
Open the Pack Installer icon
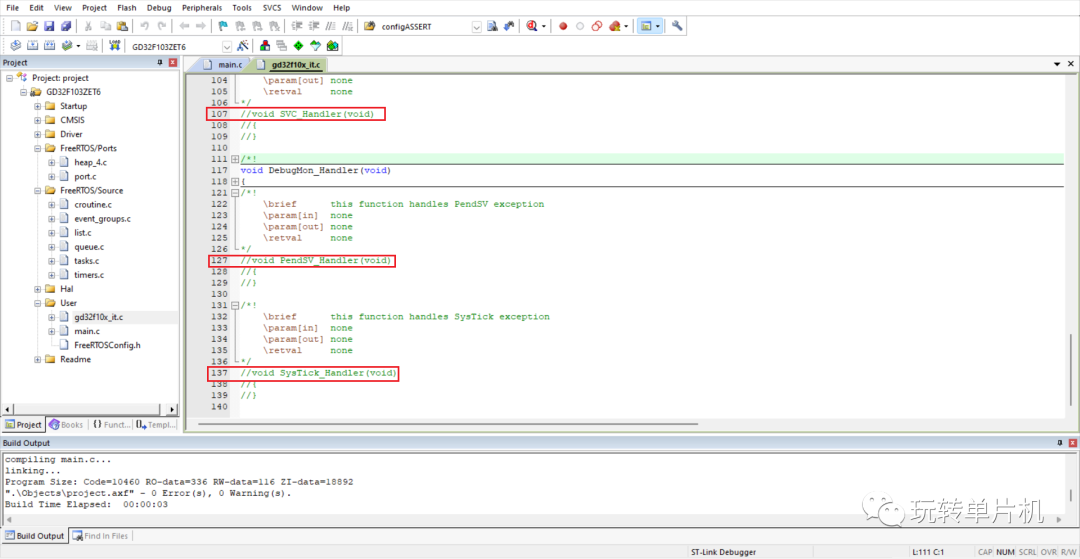click(333, 46)
